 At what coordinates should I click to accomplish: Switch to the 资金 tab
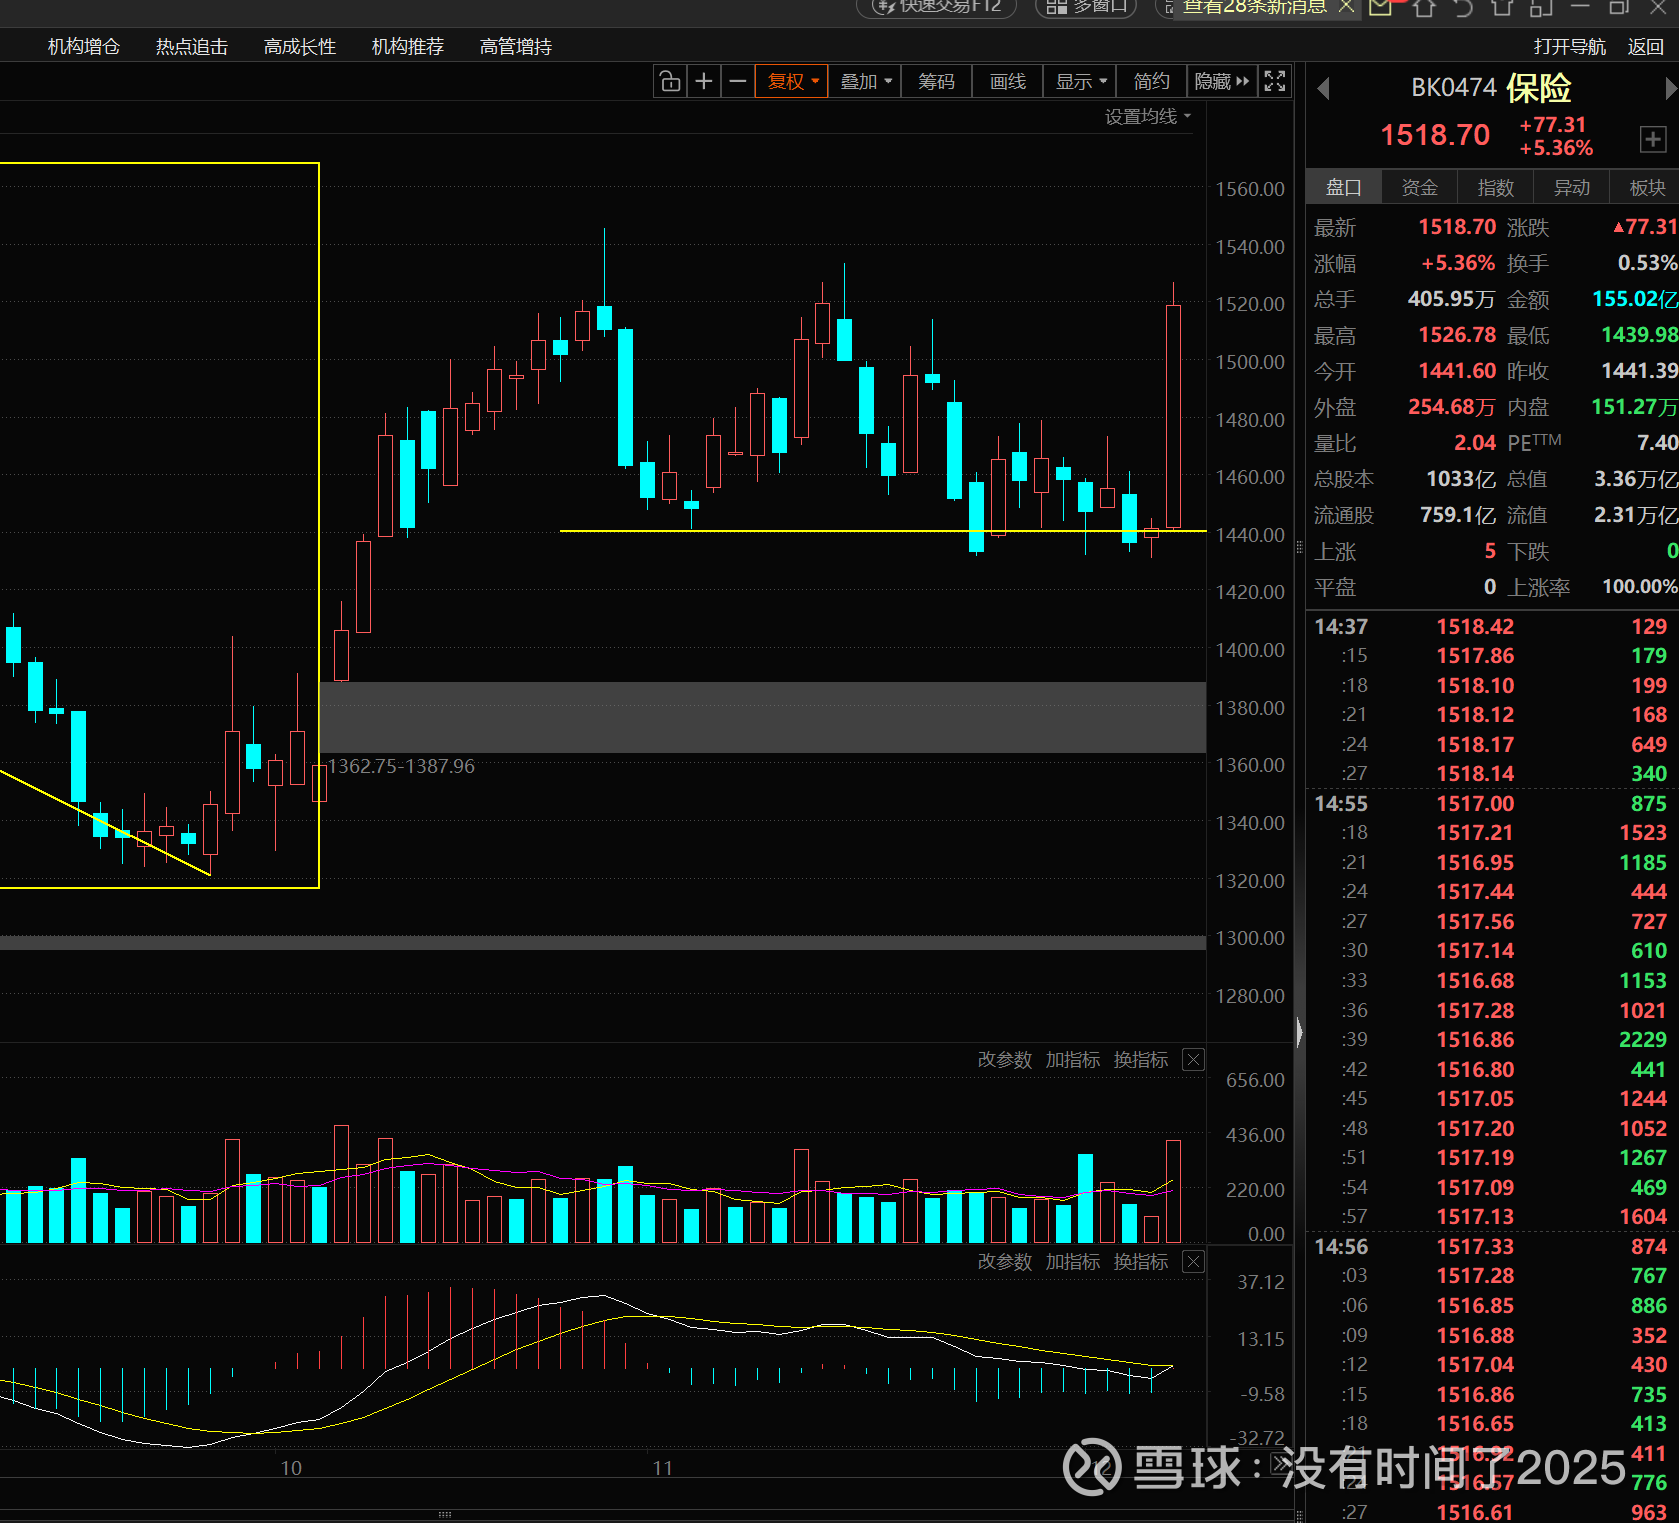(1420, 187)
